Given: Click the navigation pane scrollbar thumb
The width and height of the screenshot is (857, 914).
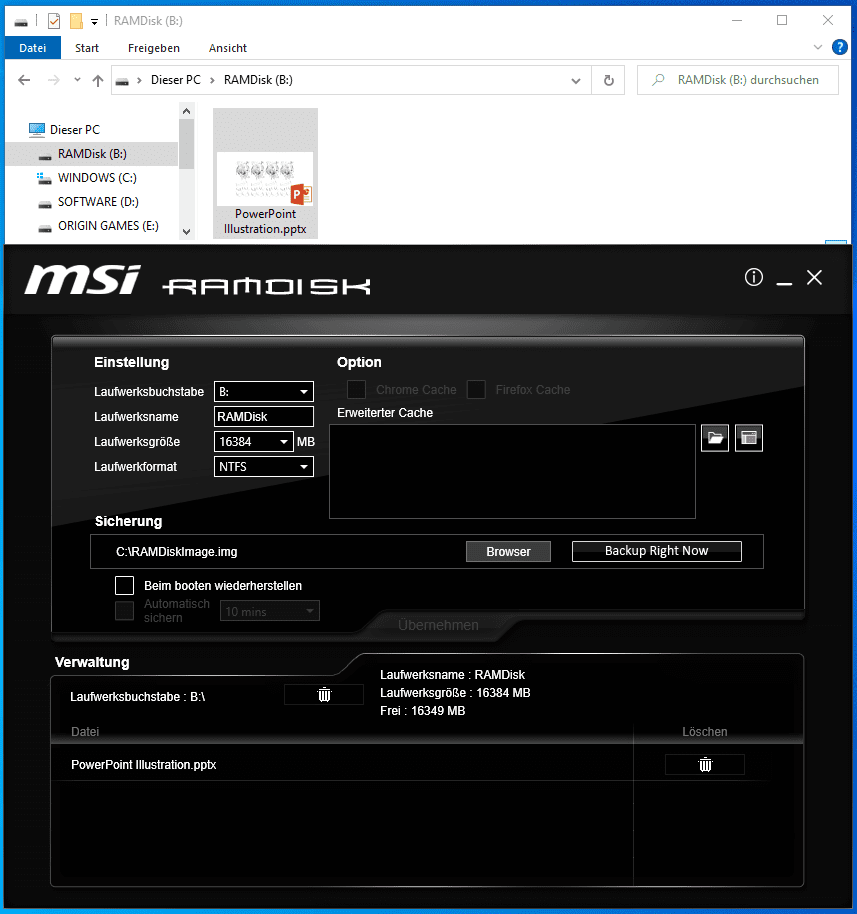Looking at the screenshot, I should coord(187,144).
